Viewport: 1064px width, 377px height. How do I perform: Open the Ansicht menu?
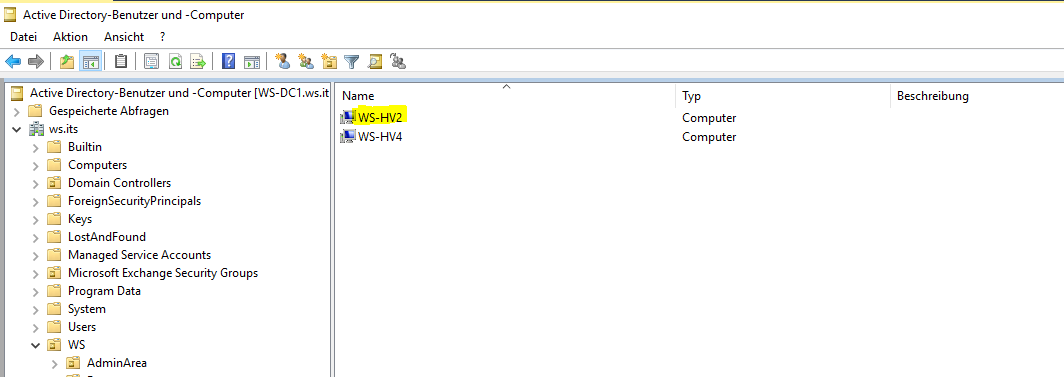124,37
